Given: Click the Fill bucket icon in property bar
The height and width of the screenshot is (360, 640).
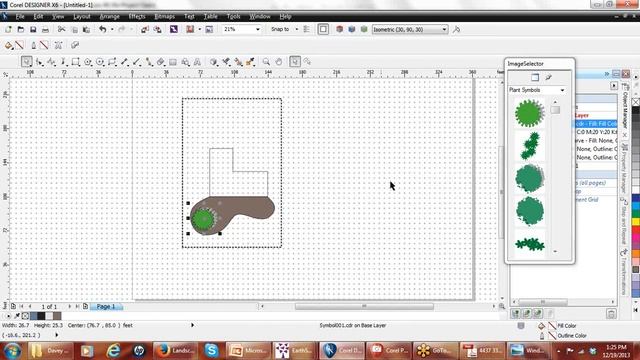Looking at the screenshot, I should tap(8, 45).
